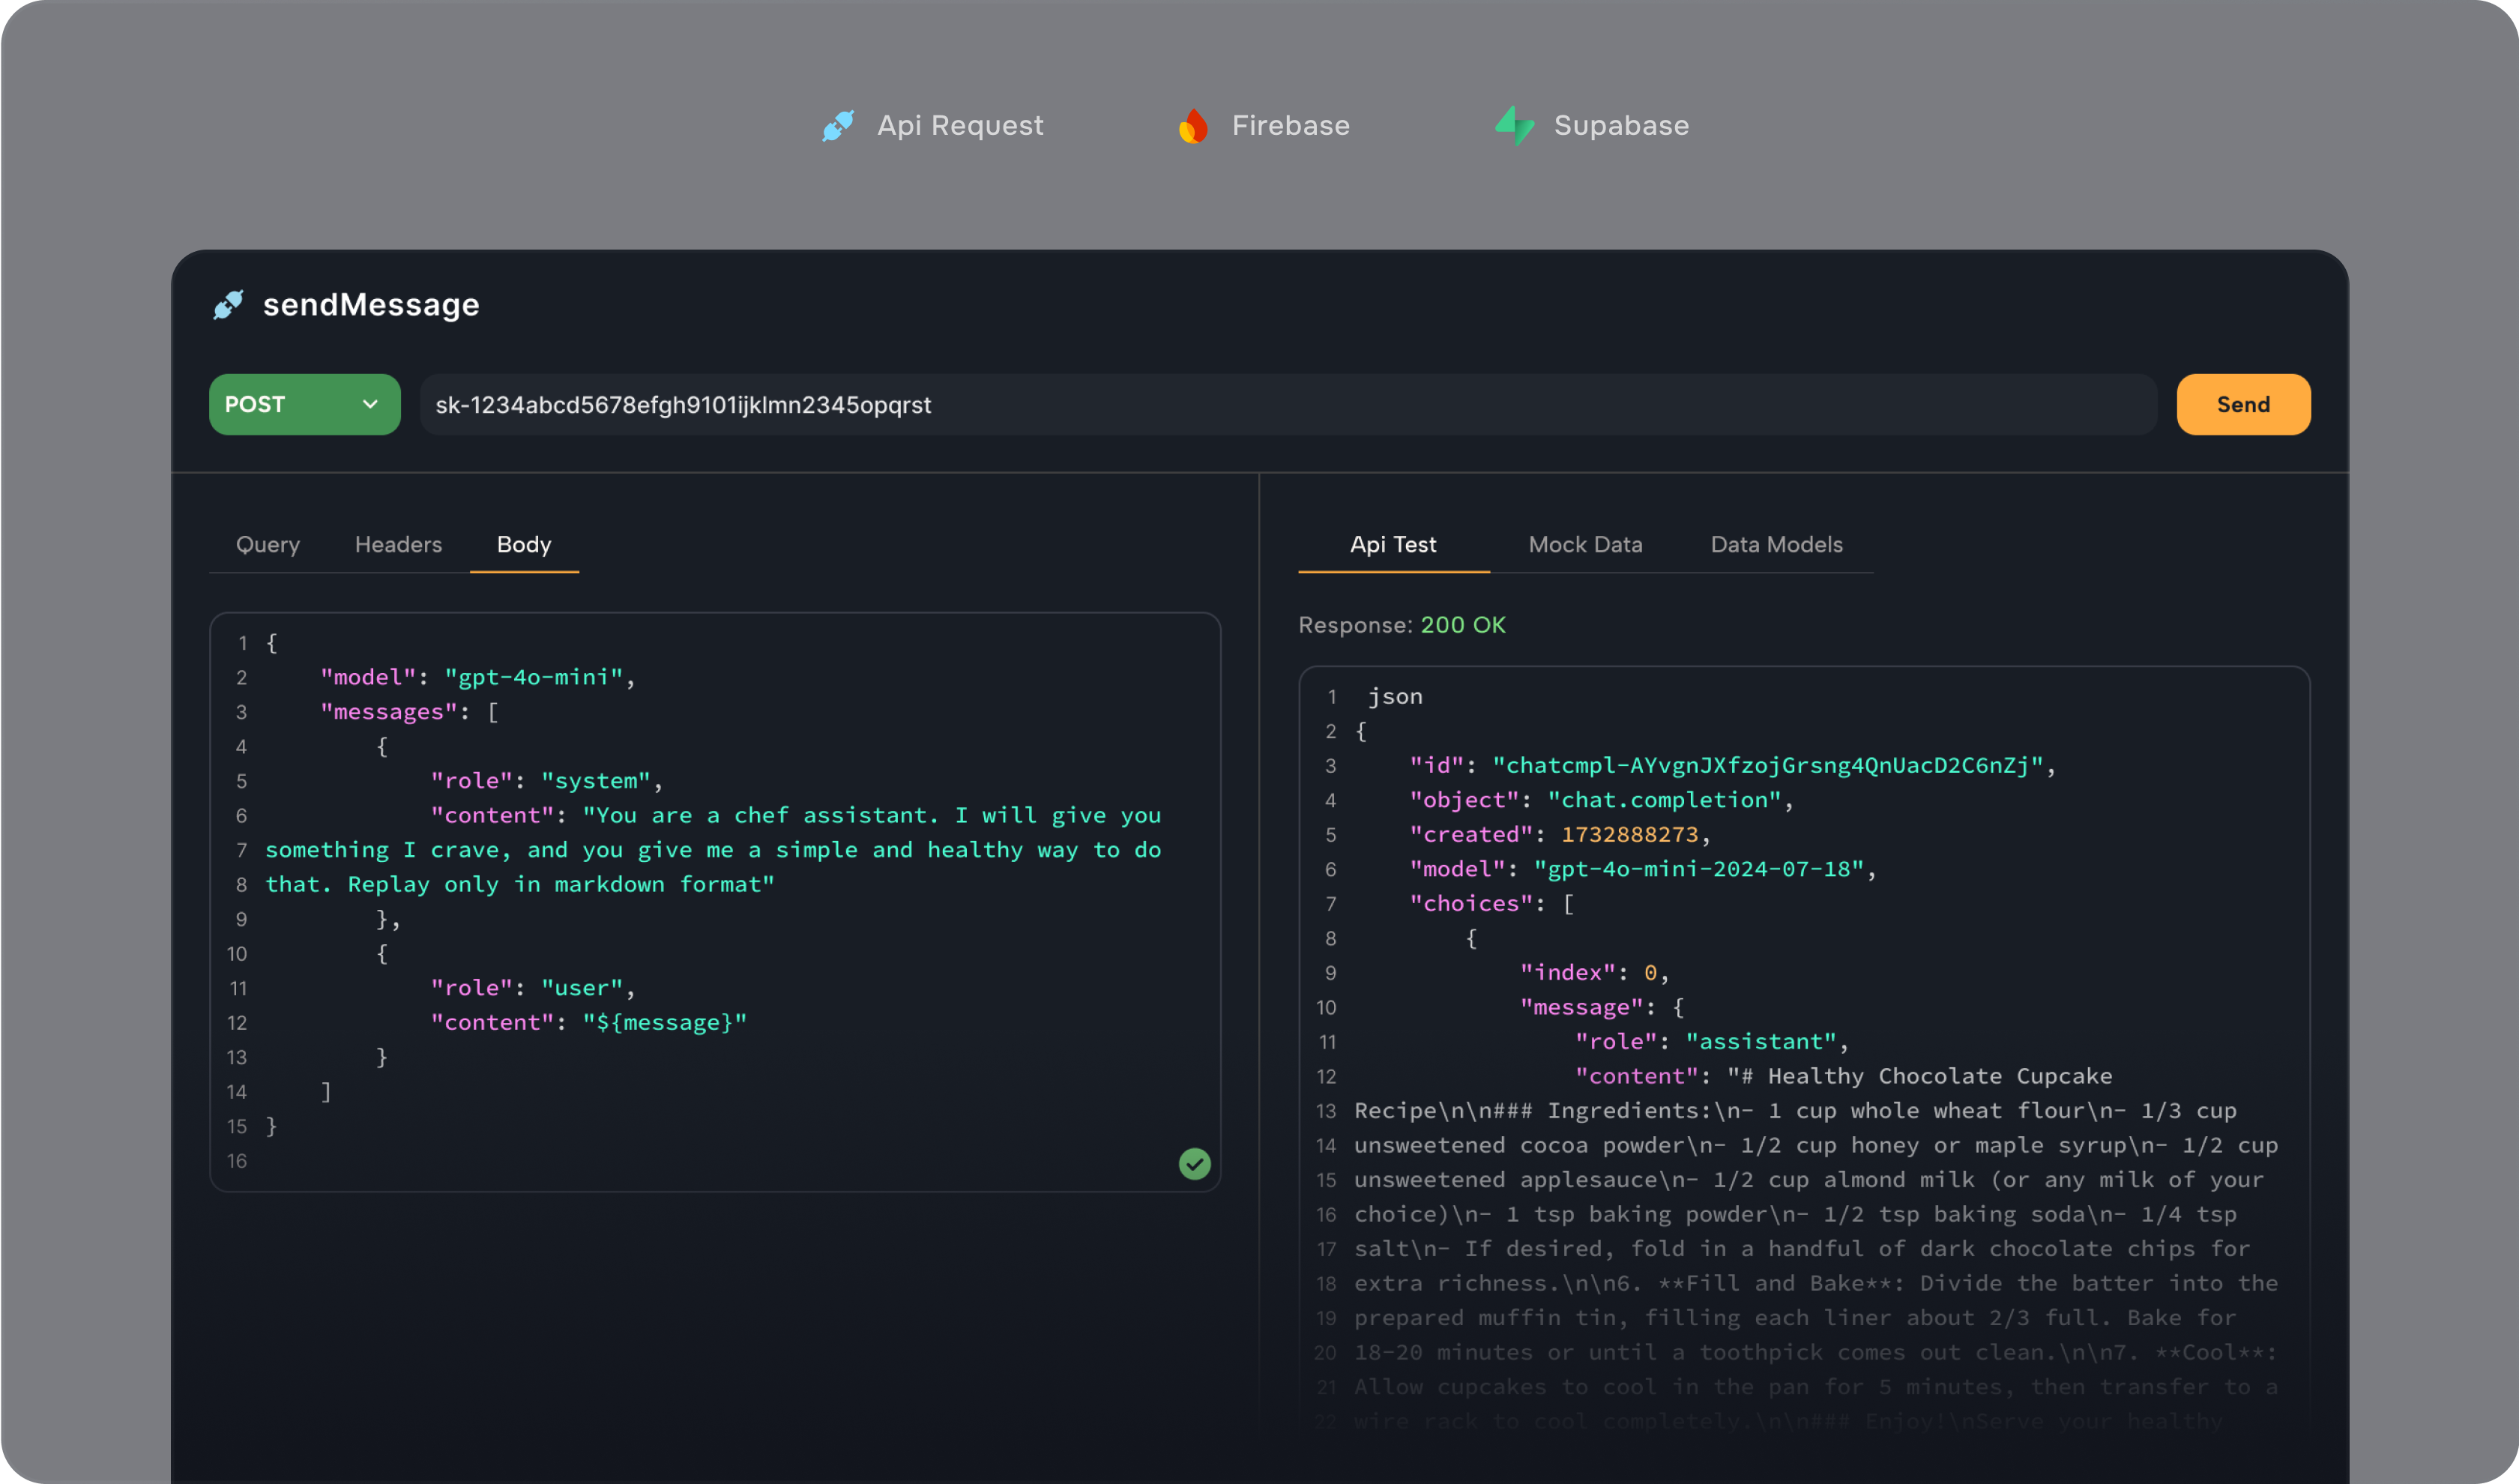Image resolution: width=2519 pixels, height=1484 pixels.
Task: Click the "index" key in the response
Action: pyautogui.click(x=1567, y=972)
